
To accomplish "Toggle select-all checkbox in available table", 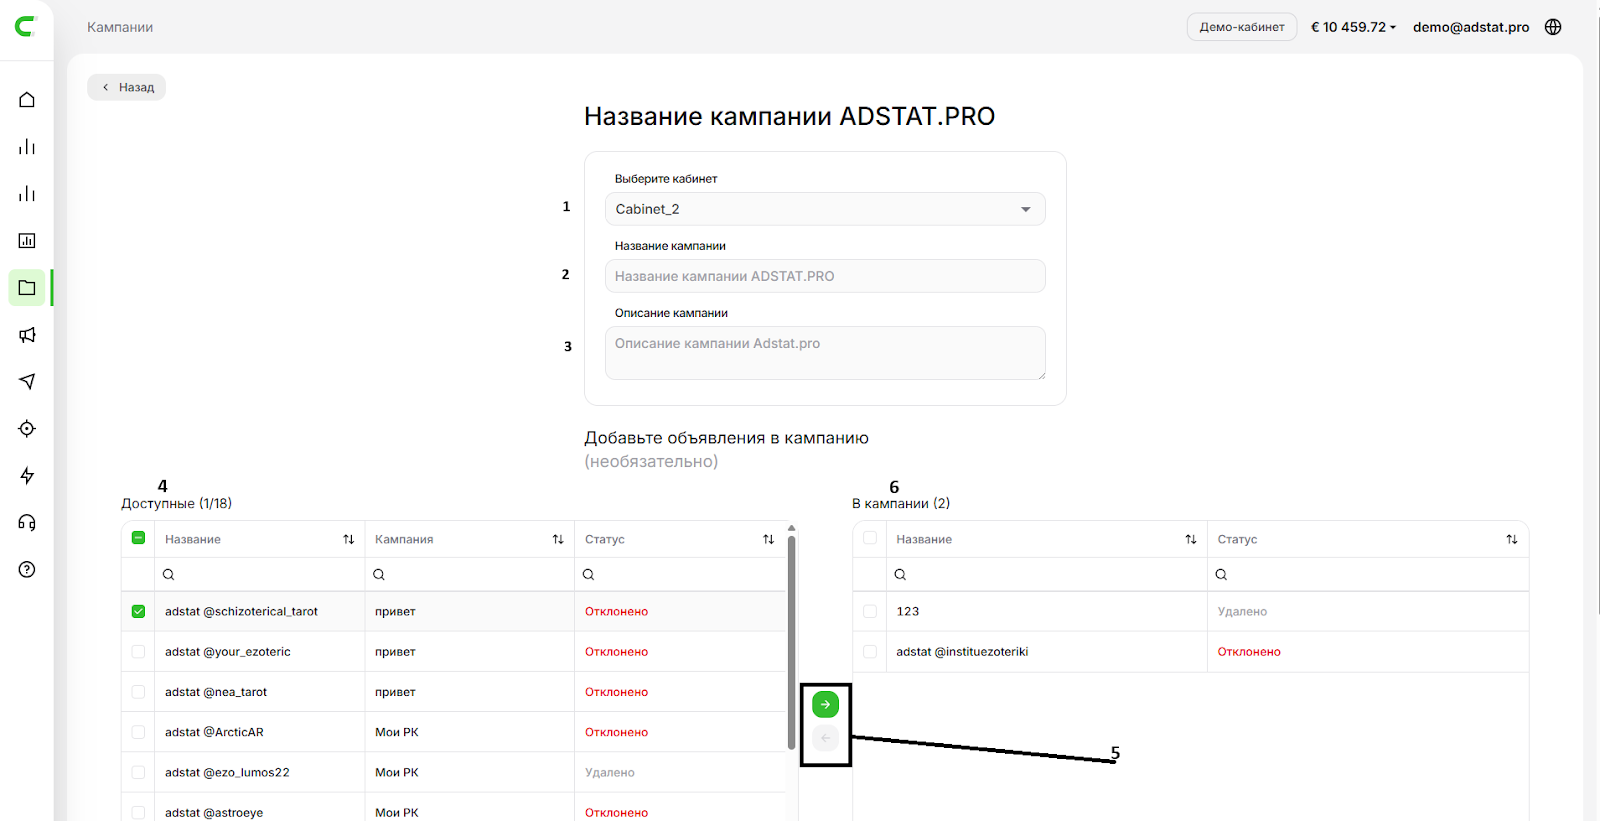I will click(x=138, y=538).
